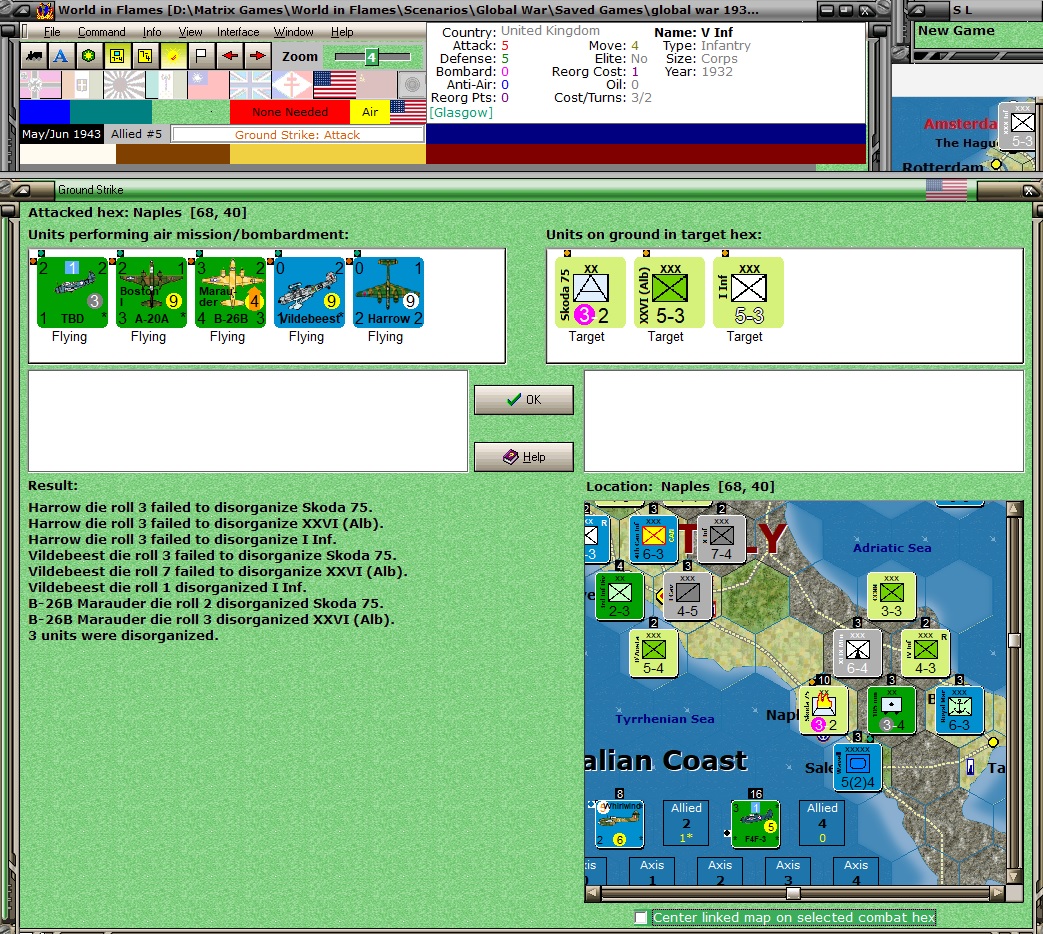The height and width of the screenshot is (934, 1043).
Task: Click the red None Needed status box
Action: (290, 112)
